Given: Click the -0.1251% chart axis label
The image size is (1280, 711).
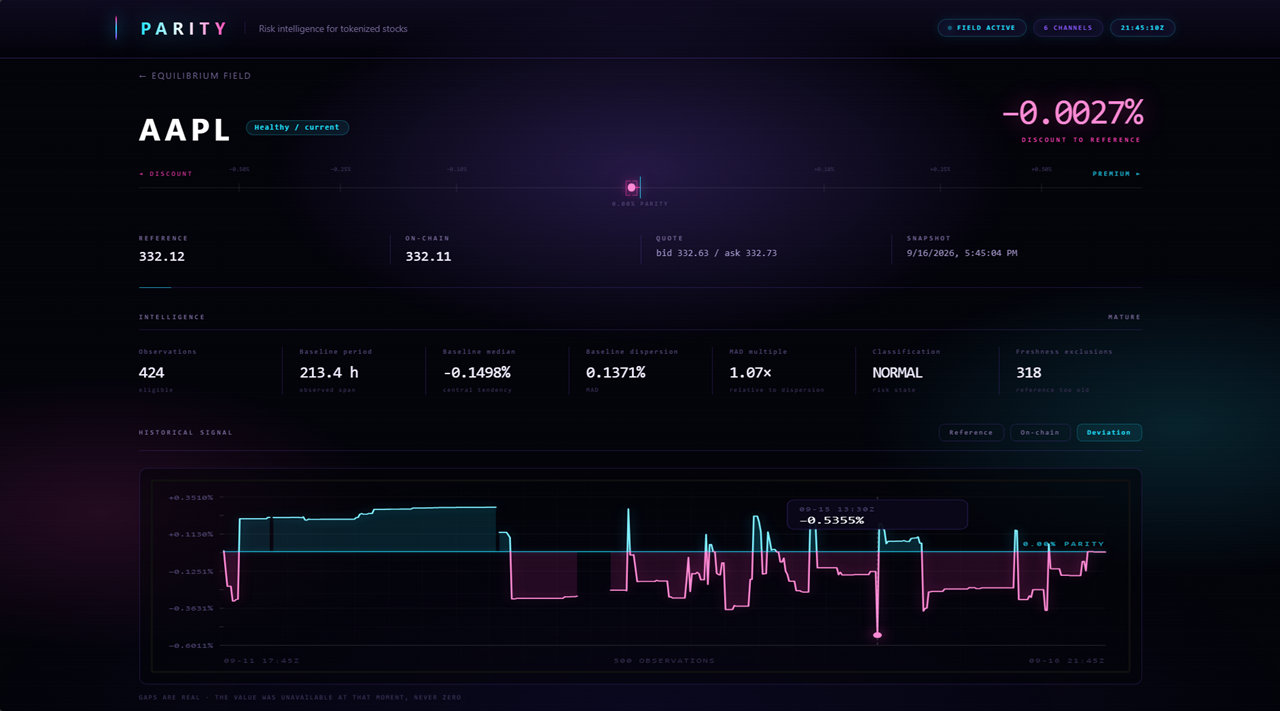Looking at the screenshot, I should (191, 572).
